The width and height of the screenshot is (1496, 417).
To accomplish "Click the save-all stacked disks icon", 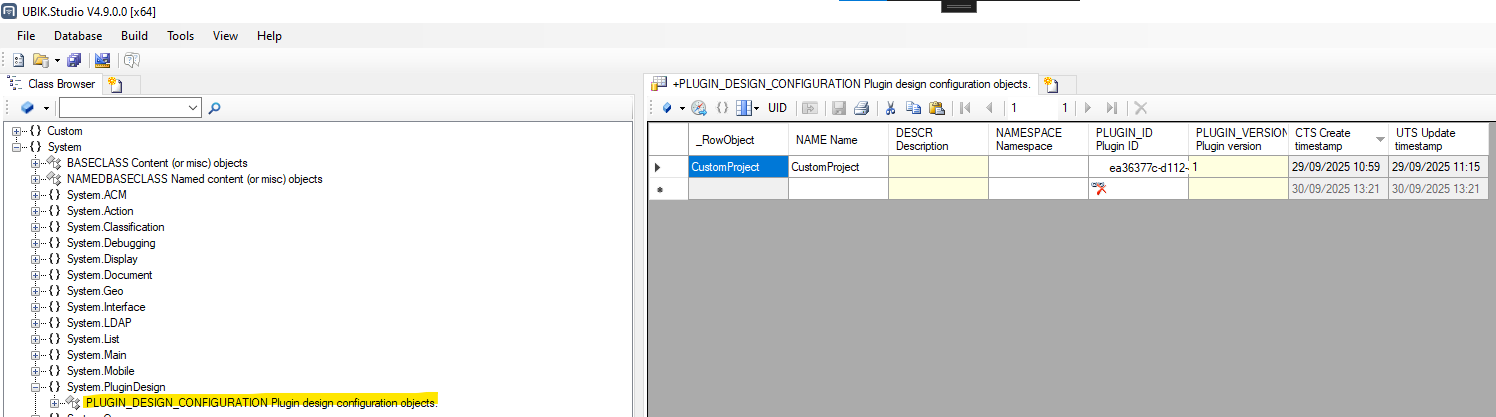I will tap(74, 61).
